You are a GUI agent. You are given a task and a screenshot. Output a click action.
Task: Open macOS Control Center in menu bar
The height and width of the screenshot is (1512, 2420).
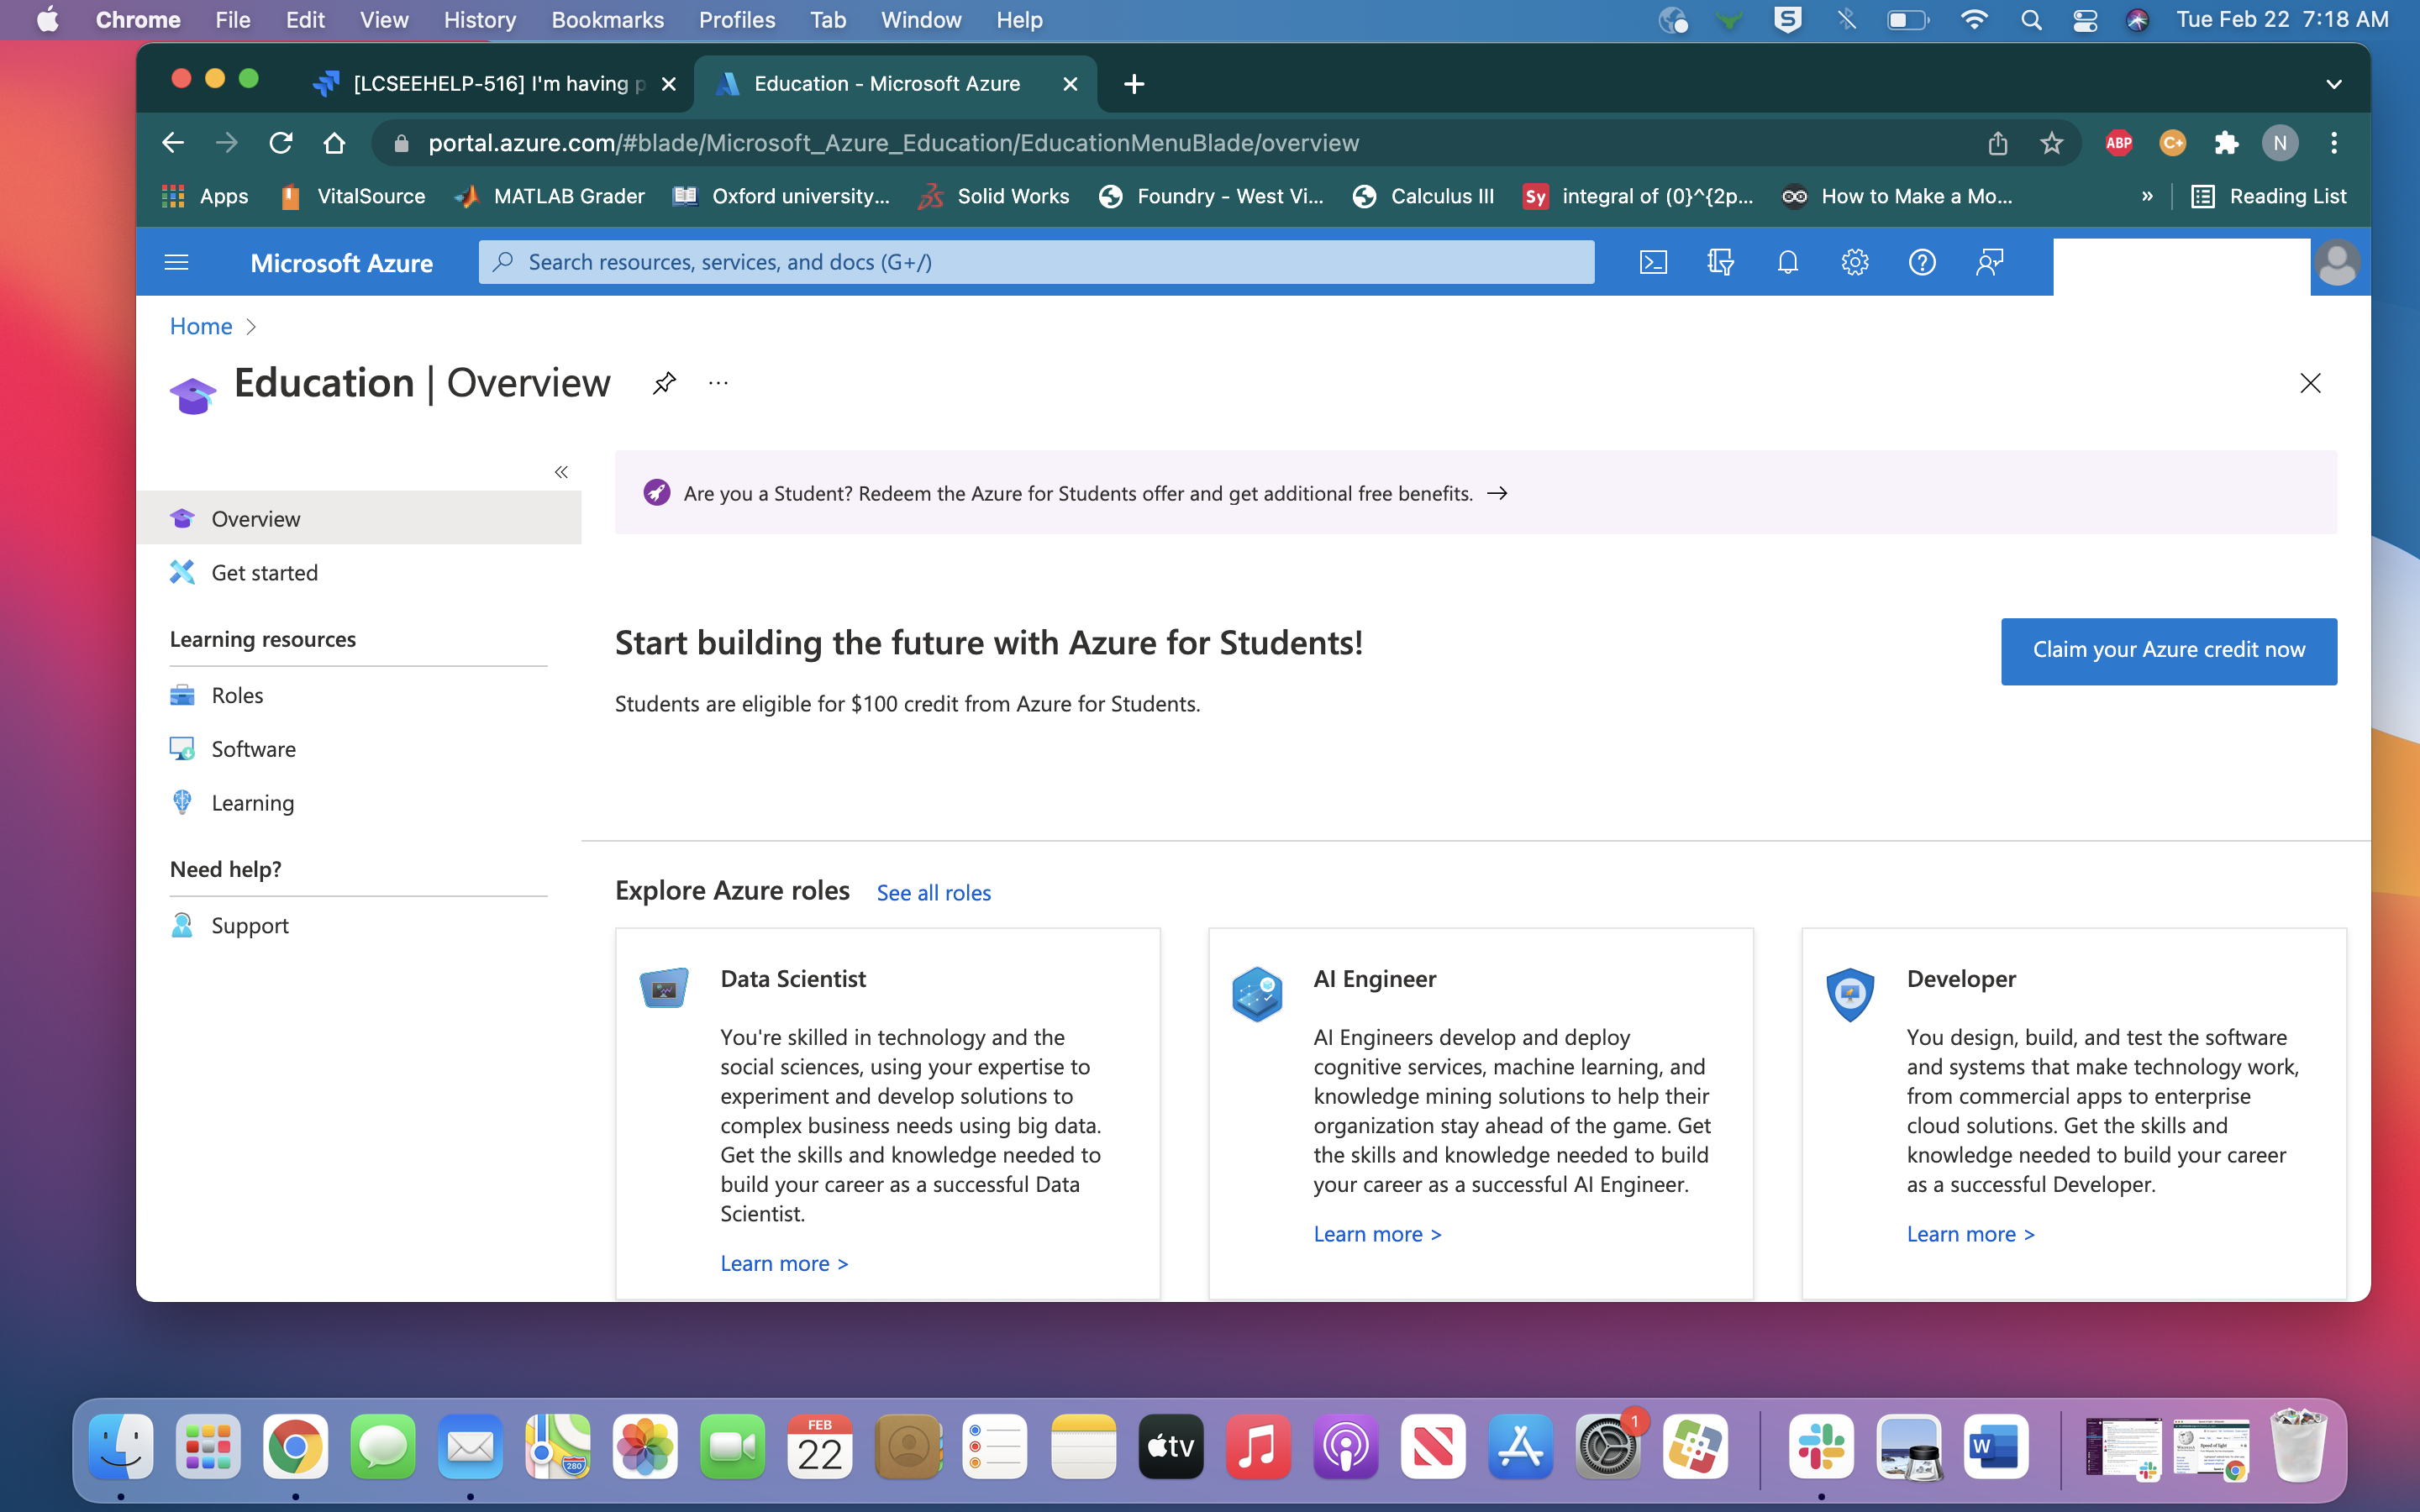point(2084,20)
